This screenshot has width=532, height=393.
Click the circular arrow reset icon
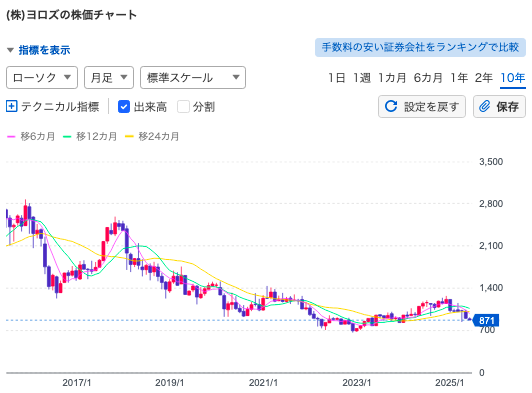[x=391, y=106]
